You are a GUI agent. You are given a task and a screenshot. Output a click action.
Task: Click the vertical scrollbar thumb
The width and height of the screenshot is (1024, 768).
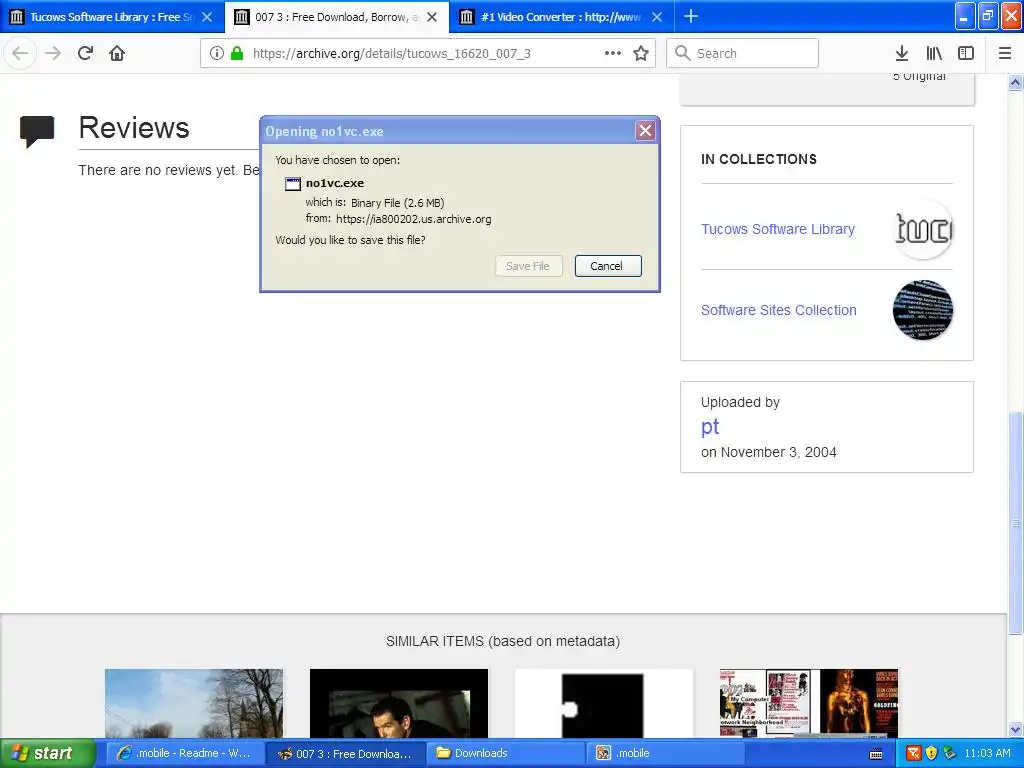[1016, 522]
